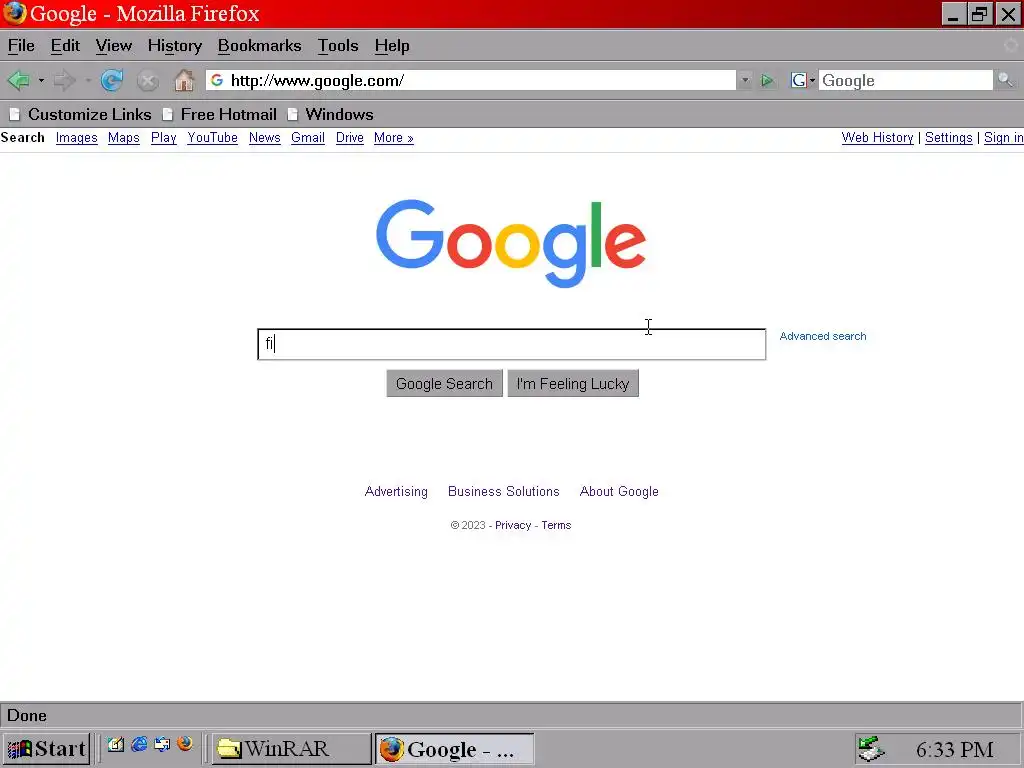Screen dimensions: 1024x768
Task: Reload the page with the Refresh icon
Action: click(x=112, y=80)
